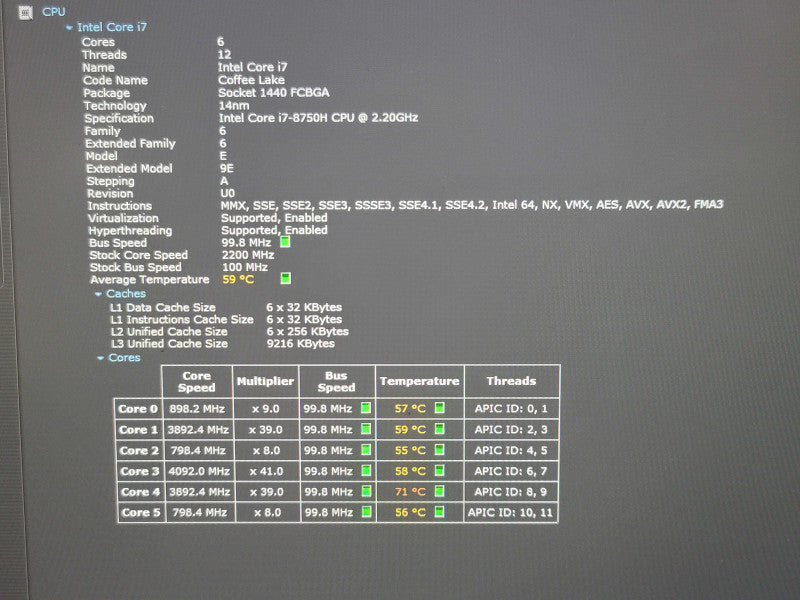Click the 898.2 MHz core speed cell

pyautogui.click(x=196, y=409)
